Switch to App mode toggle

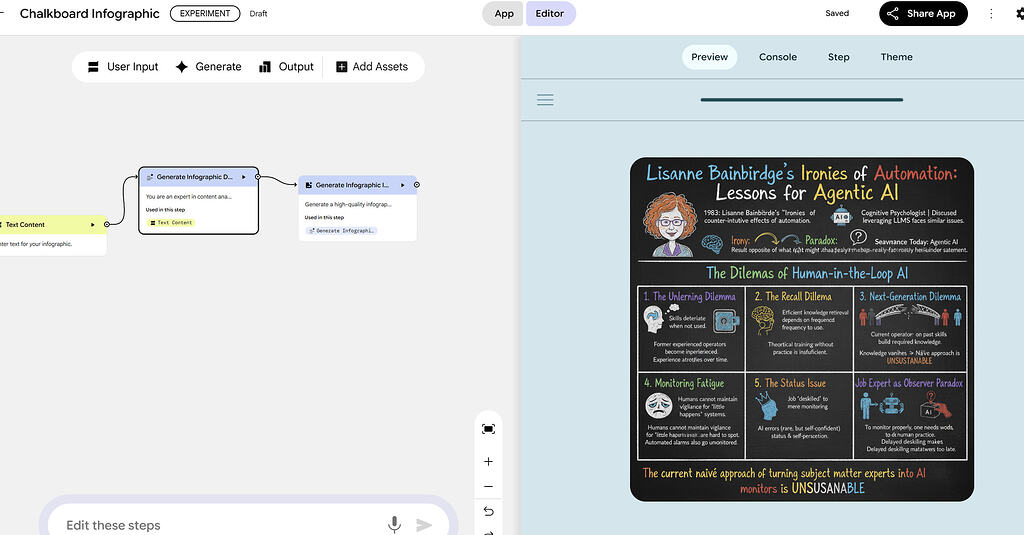tap(504, 14)
